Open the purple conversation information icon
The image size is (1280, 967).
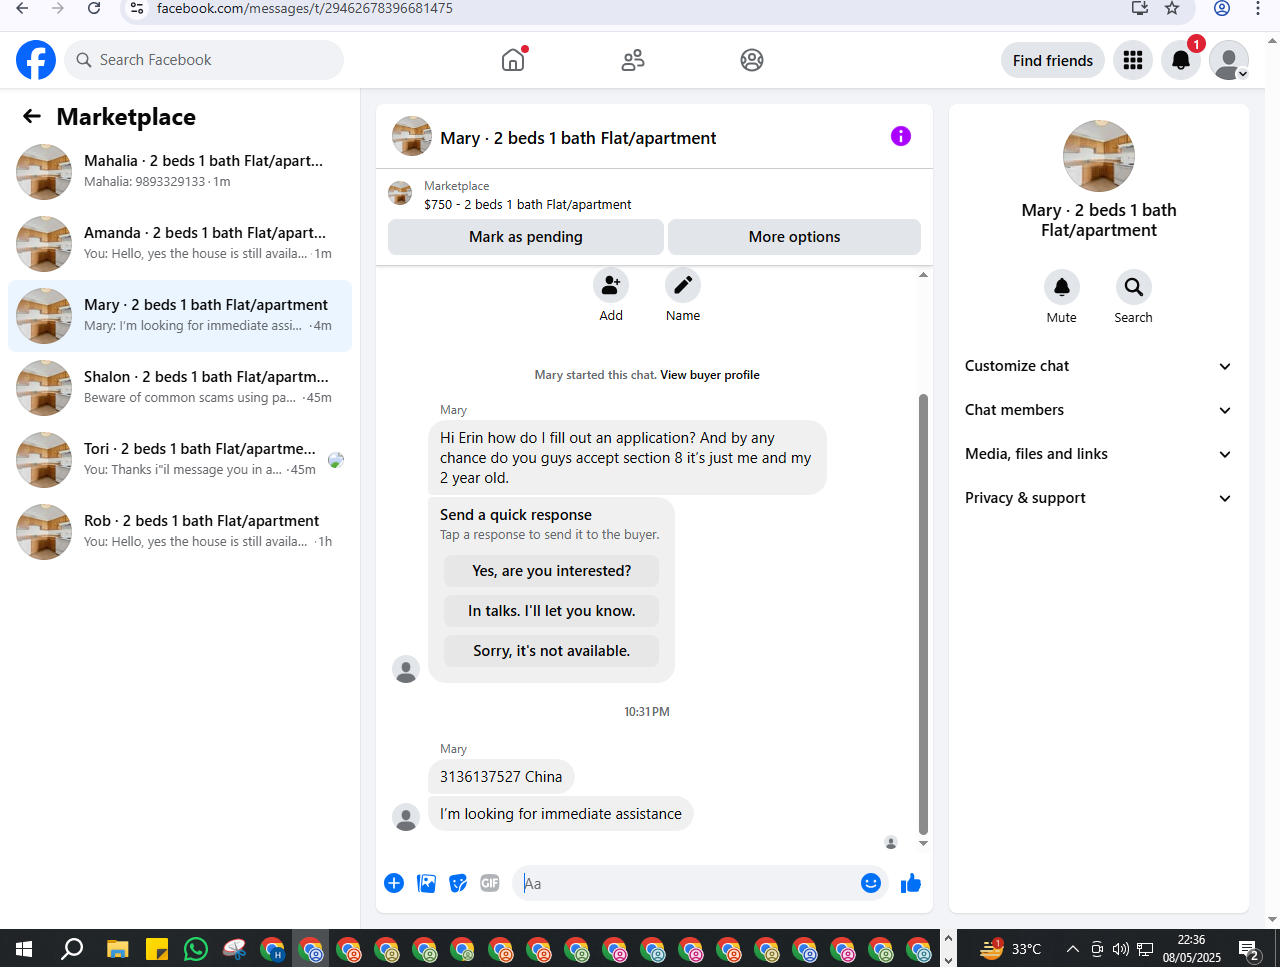(901, 136)
